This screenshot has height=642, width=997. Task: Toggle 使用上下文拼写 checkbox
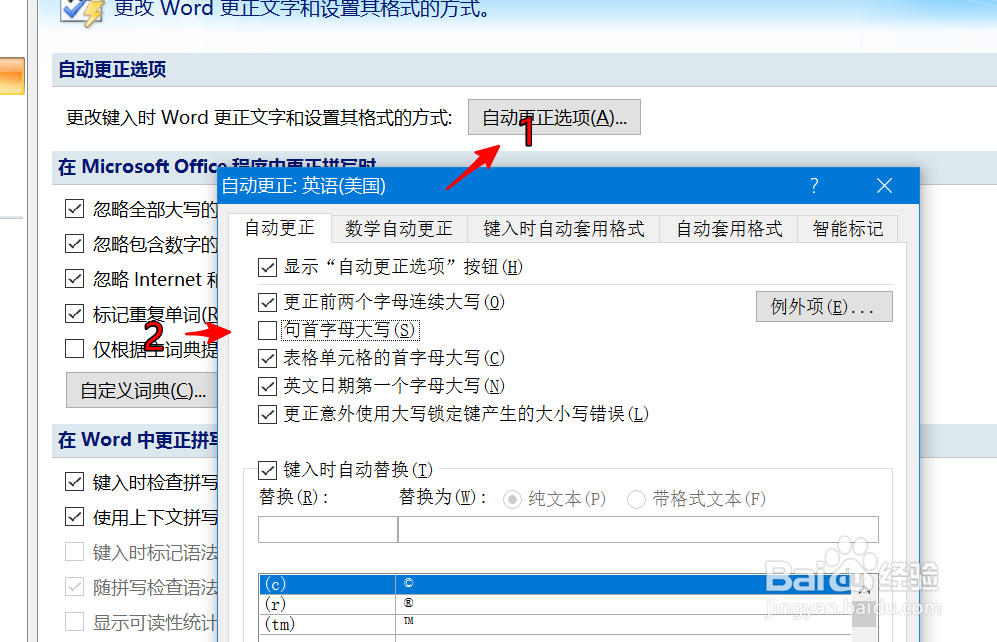74,517
